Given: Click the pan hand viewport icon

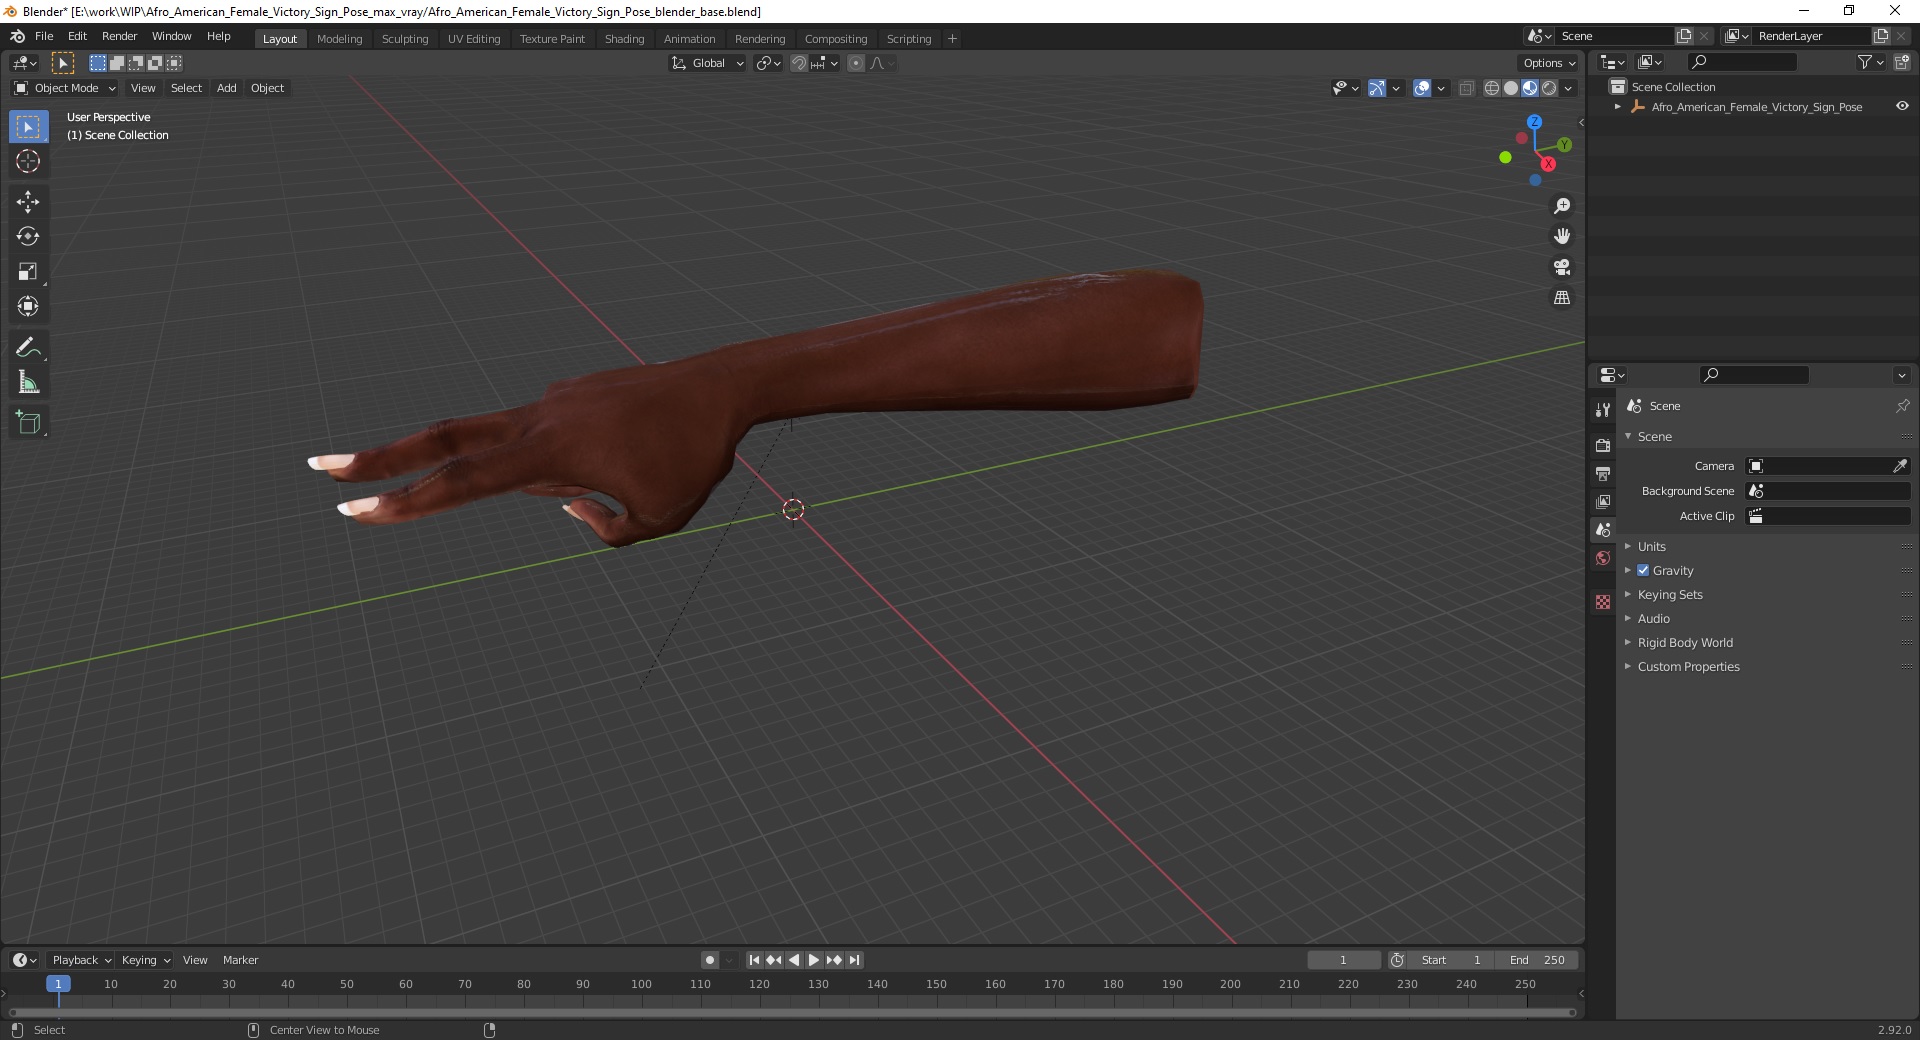Looking at the screenshot, I should coord(1562,237).
